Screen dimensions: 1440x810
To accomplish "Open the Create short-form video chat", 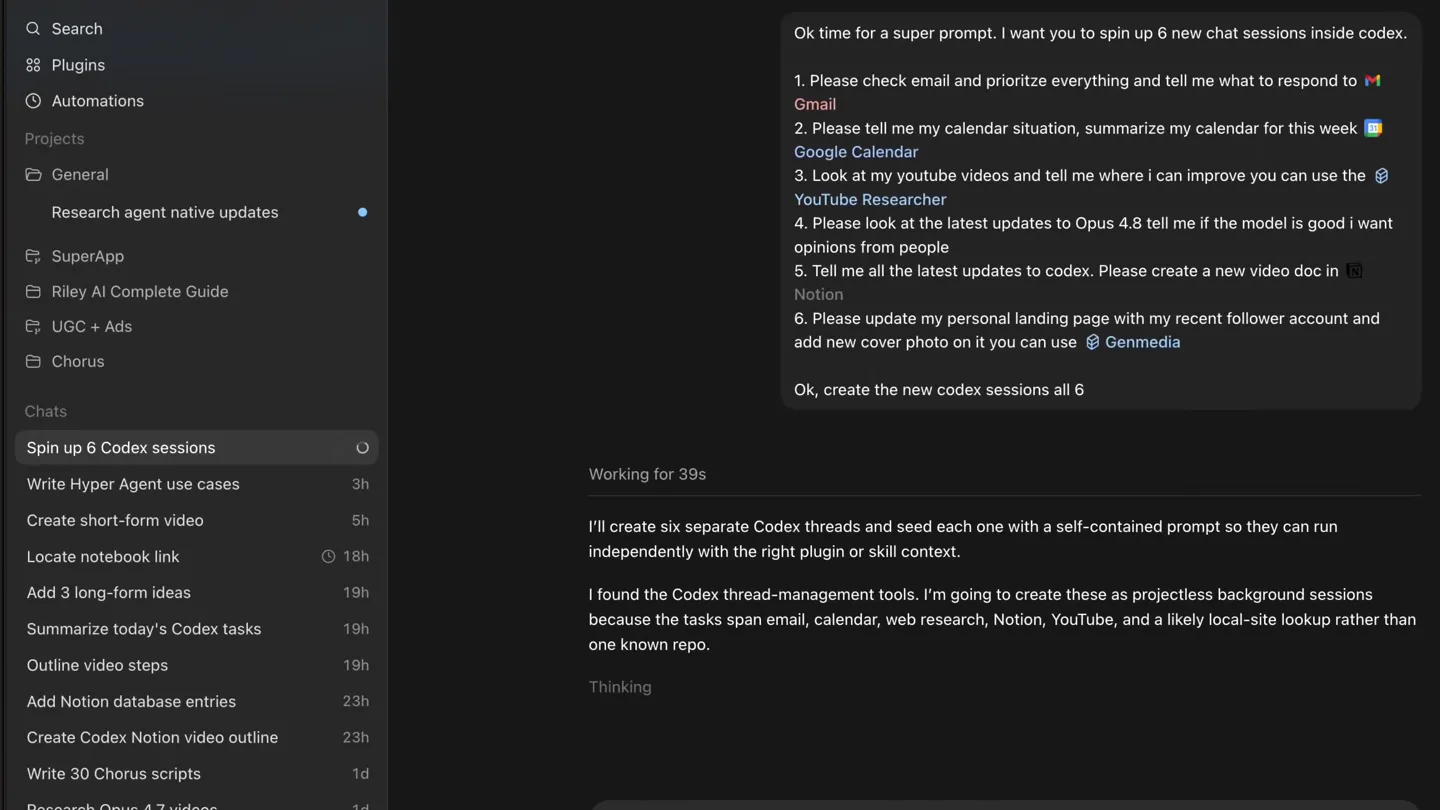I will pos(196,521).
